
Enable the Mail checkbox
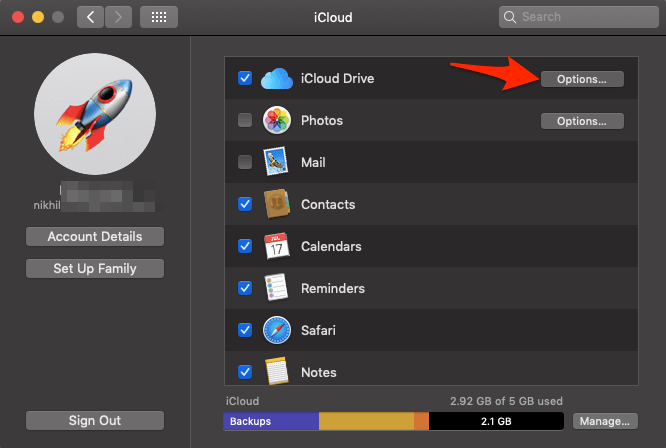pyautogui.click(x=245, y=162)
